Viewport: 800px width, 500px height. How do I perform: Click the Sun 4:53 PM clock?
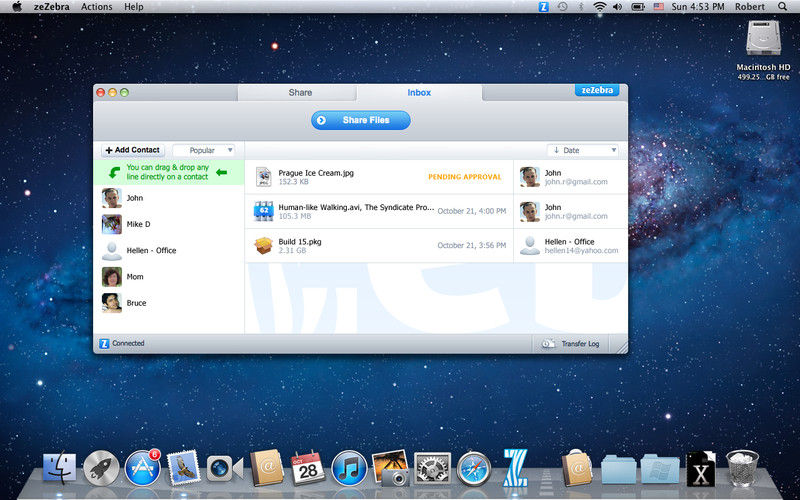698,7
